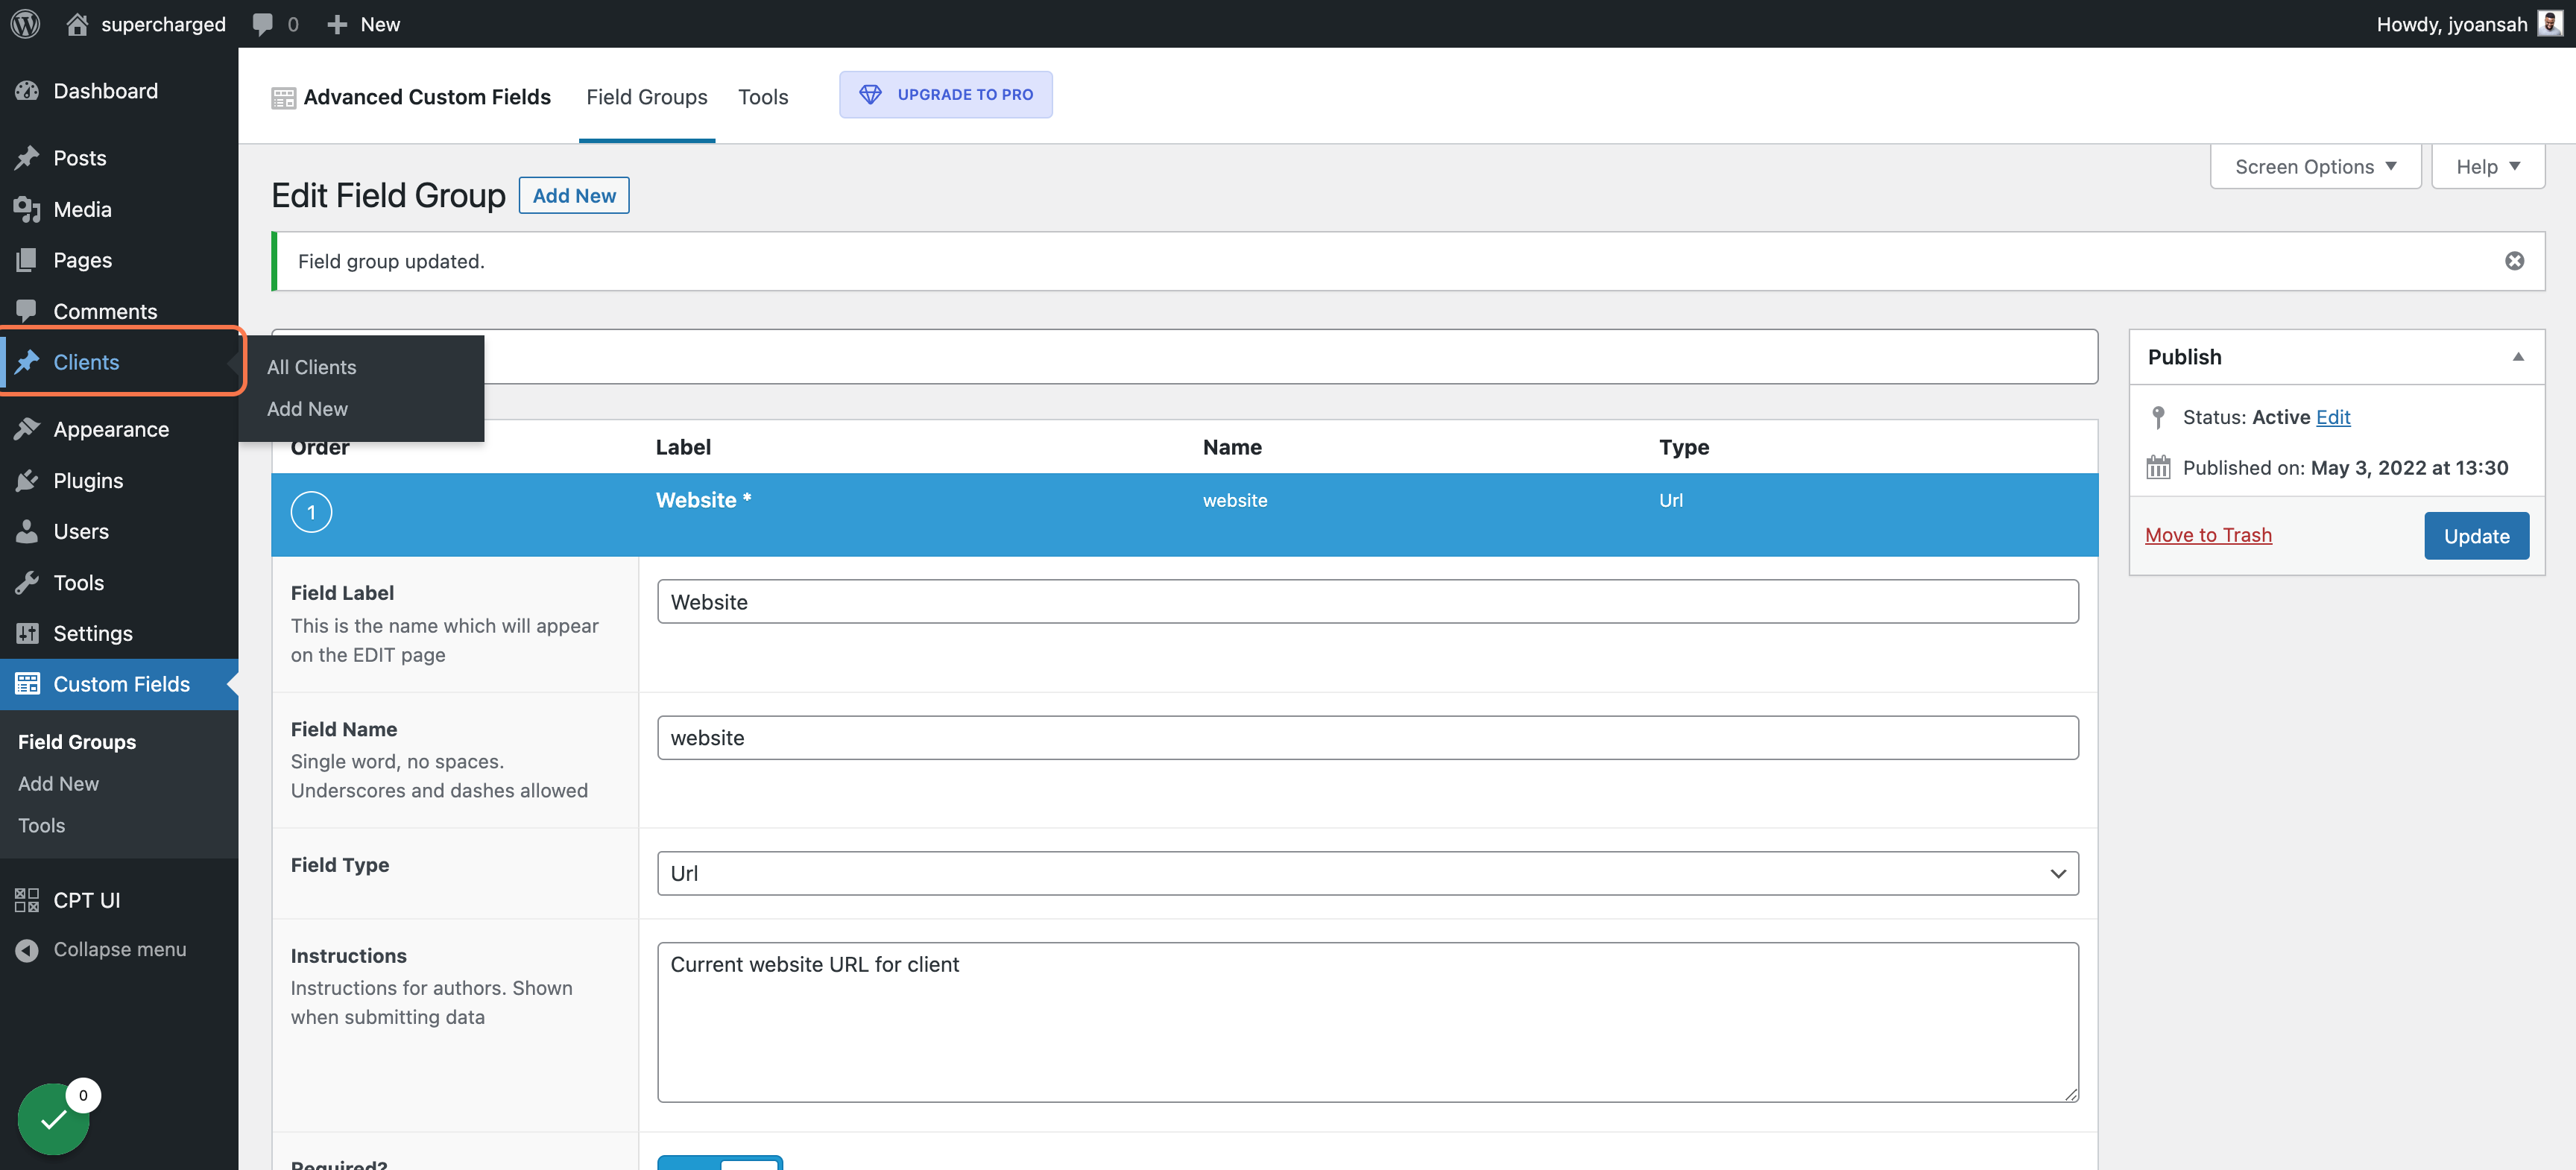Toggle the Required switch
Viewport: 2576px width, 1170px height.
pyautogui.click(x=720, y=1163)
